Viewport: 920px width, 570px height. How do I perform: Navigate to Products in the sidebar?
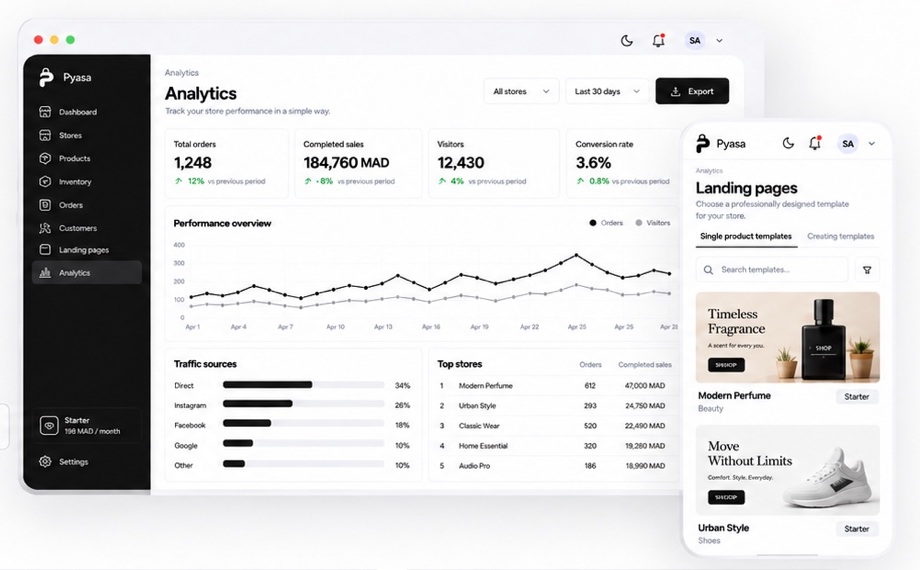pyautogui.click(x=87, y=158)
